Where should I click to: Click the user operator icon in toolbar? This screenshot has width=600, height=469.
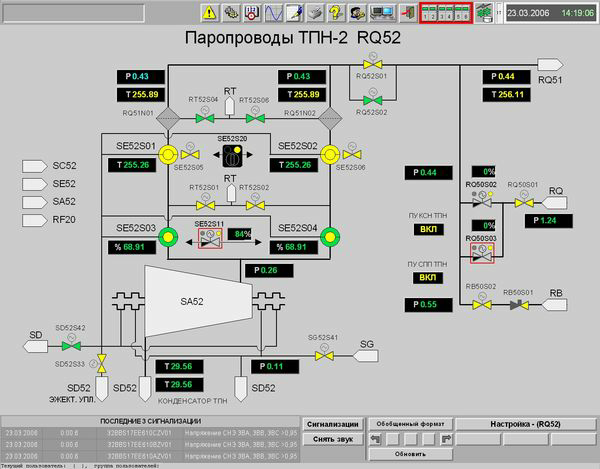[357, 13]
